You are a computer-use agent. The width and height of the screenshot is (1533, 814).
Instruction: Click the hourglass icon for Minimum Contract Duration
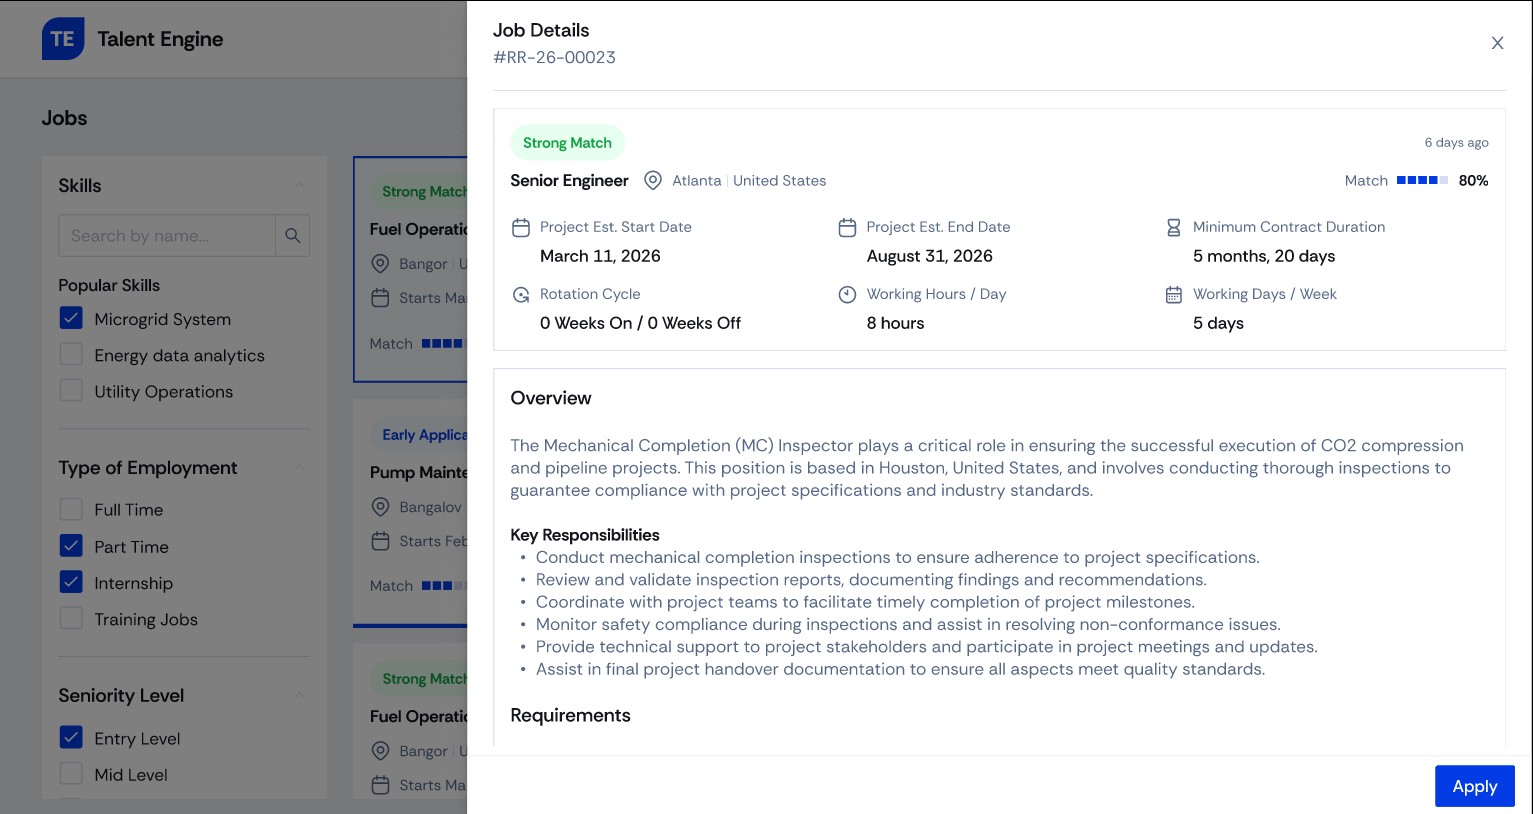[1174, 228]
